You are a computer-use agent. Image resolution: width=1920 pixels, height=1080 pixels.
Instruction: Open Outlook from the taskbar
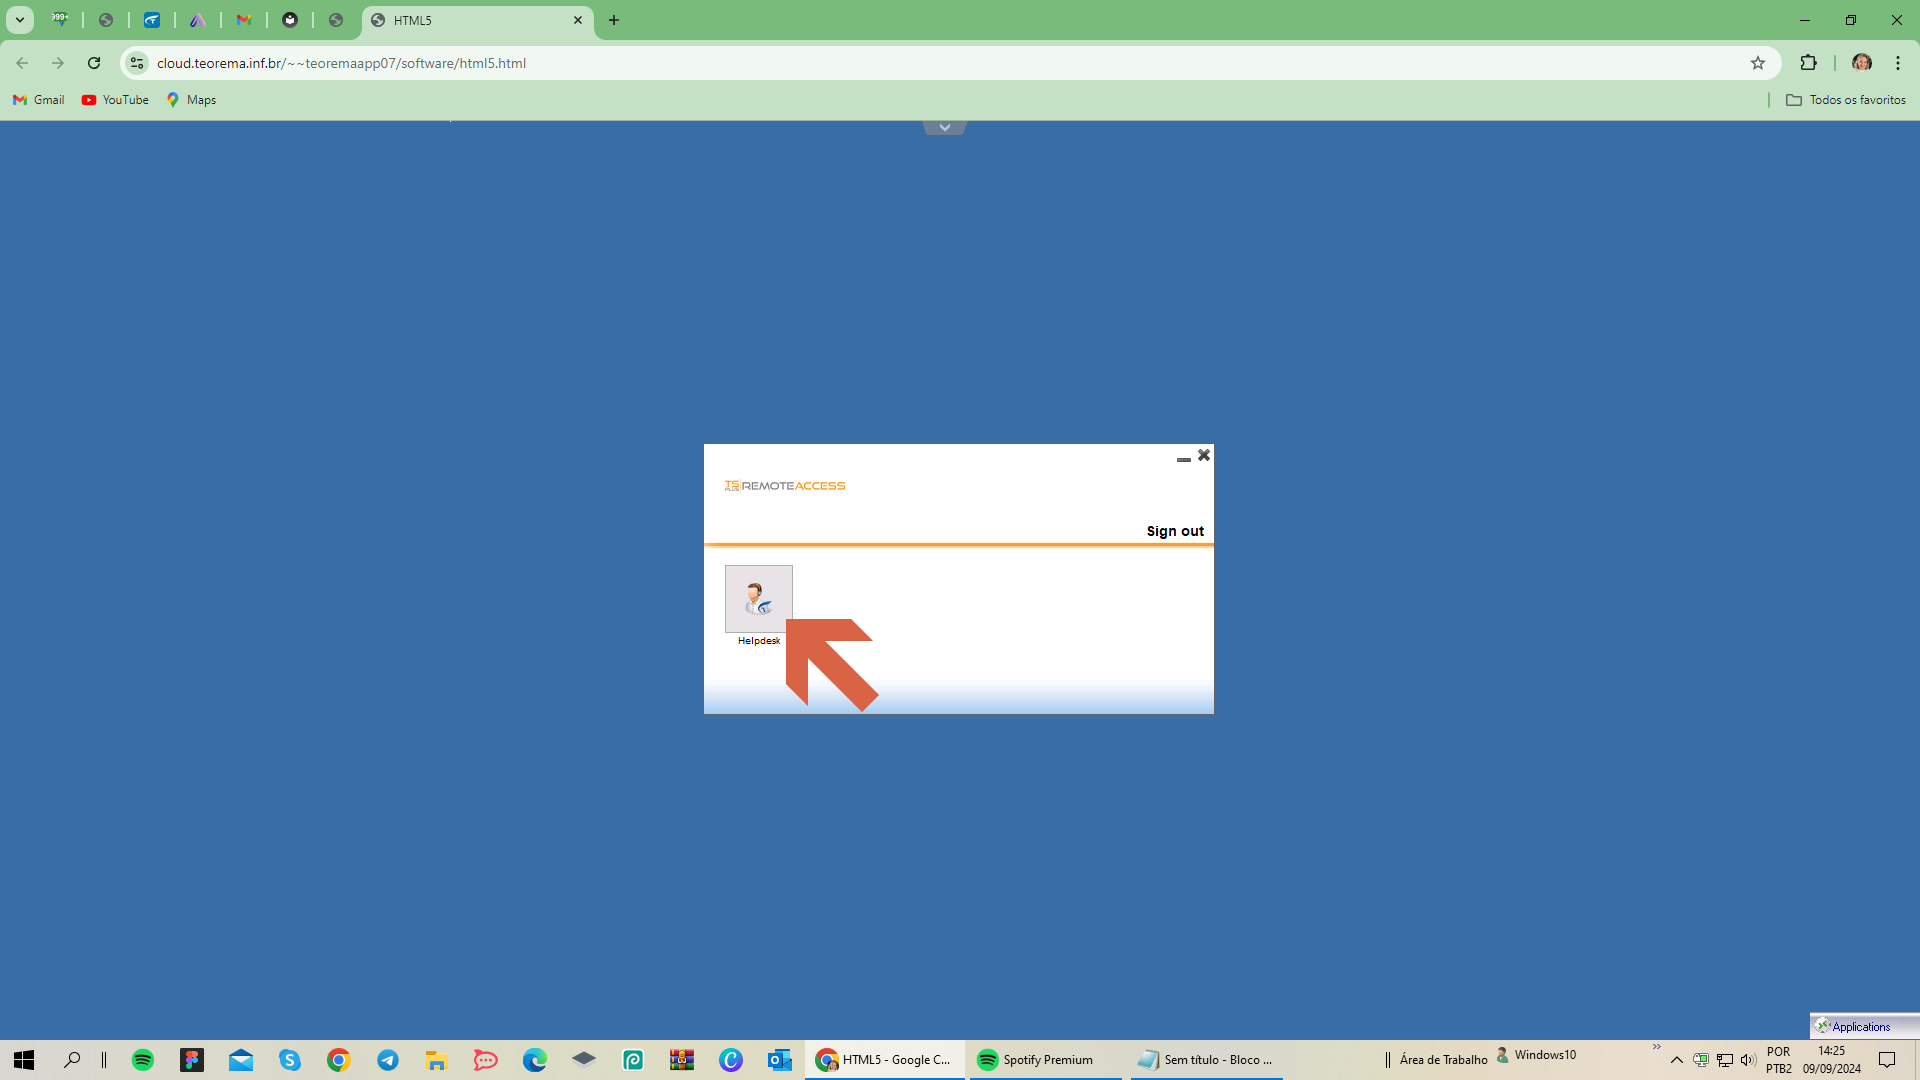pyautogui.click(x=780, y=1060)
